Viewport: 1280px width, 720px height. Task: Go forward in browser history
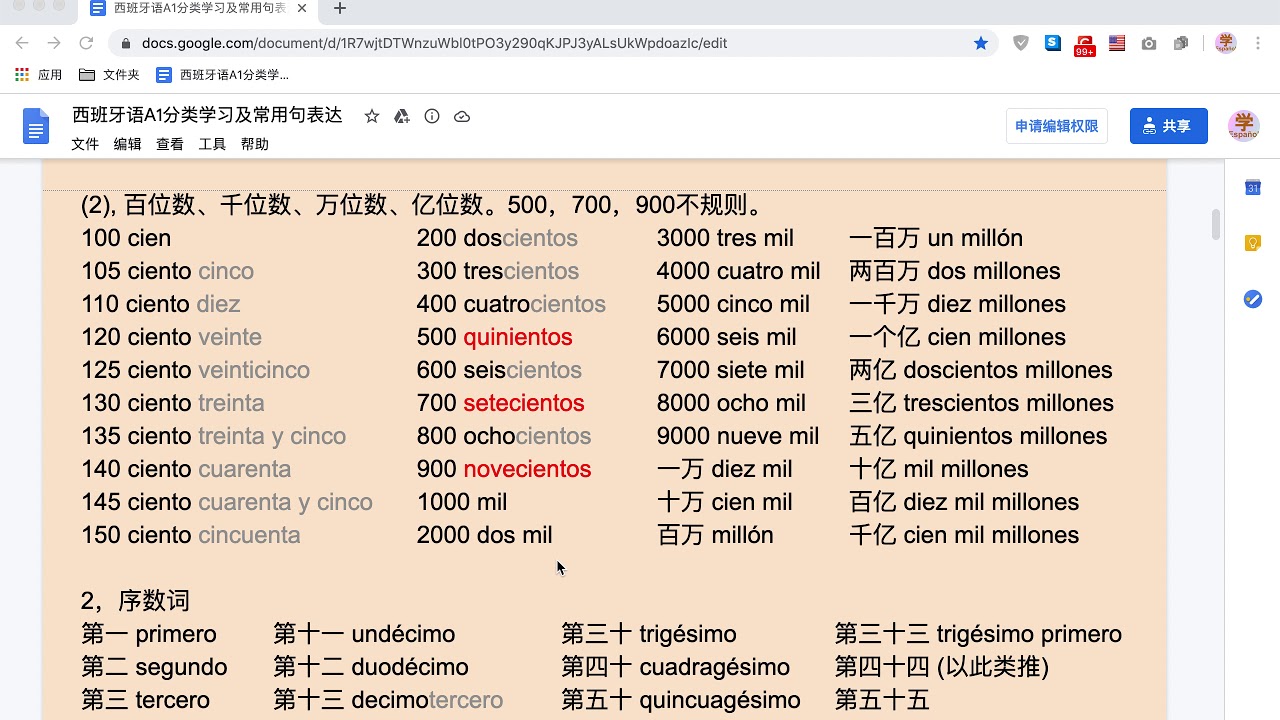tap(54, 43)
